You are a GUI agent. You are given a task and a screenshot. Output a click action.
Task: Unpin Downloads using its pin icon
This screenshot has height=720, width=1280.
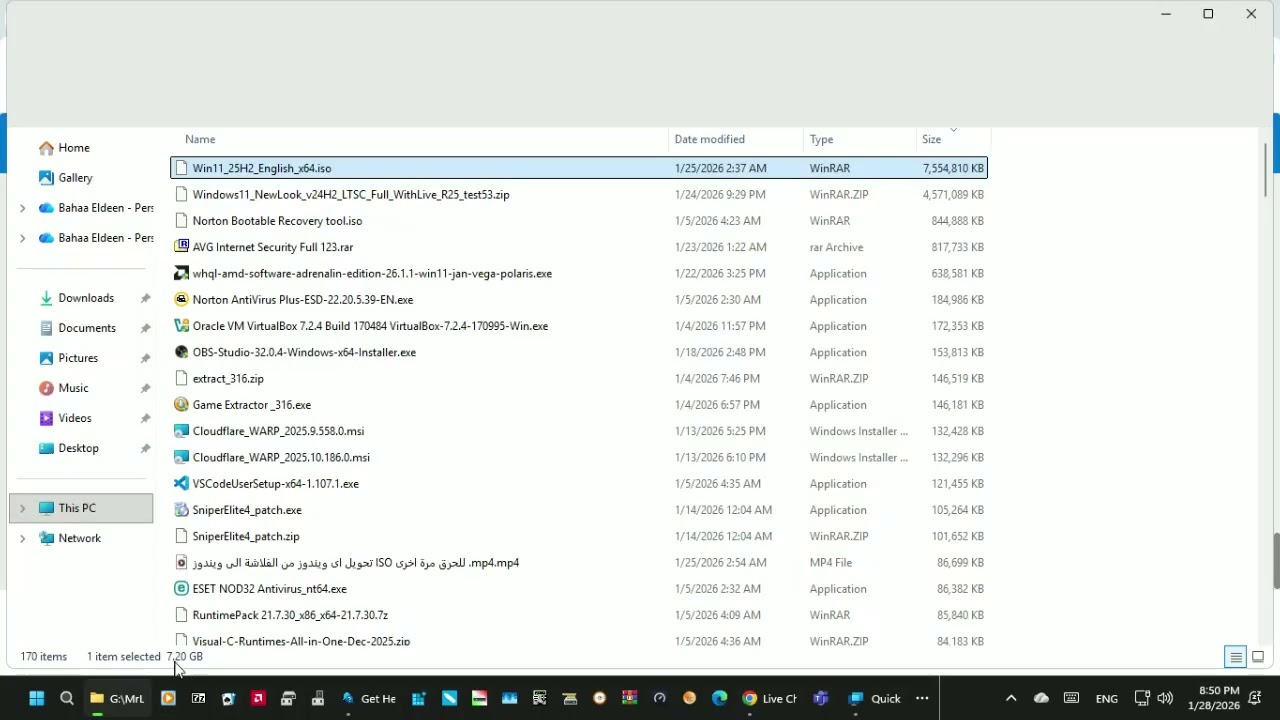point(145,298)
